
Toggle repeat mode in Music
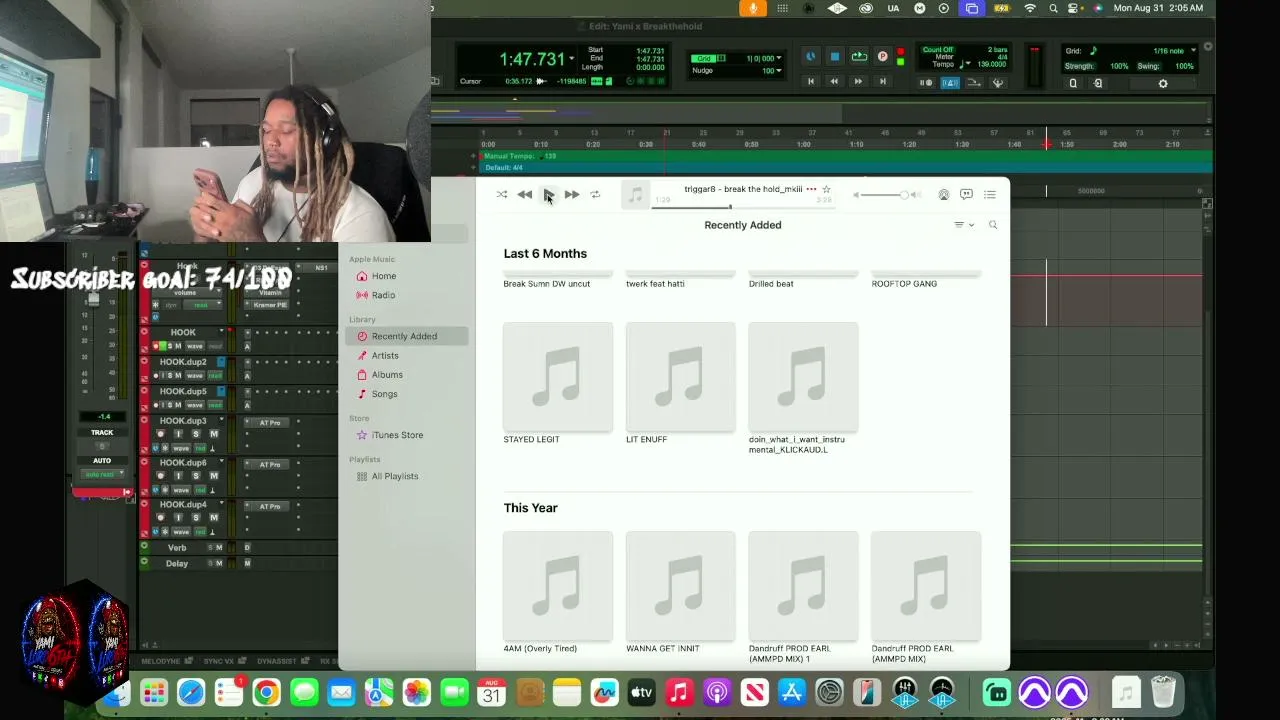click(x=595, y=195)
